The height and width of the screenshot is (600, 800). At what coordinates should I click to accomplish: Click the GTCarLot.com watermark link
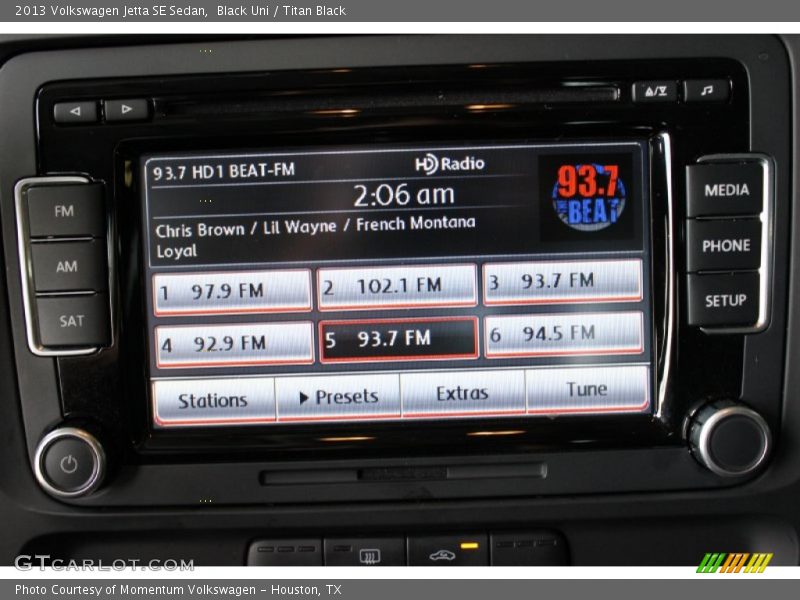click(x=104, y=564)
